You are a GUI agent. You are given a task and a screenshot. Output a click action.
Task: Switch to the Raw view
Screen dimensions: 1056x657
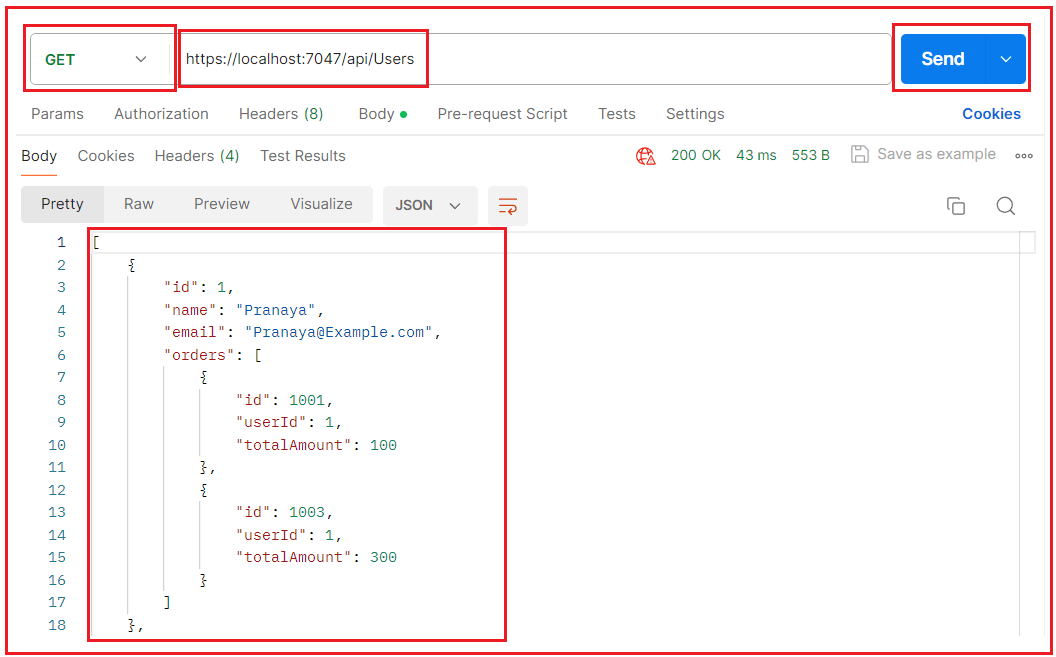[x=139, y=204]
